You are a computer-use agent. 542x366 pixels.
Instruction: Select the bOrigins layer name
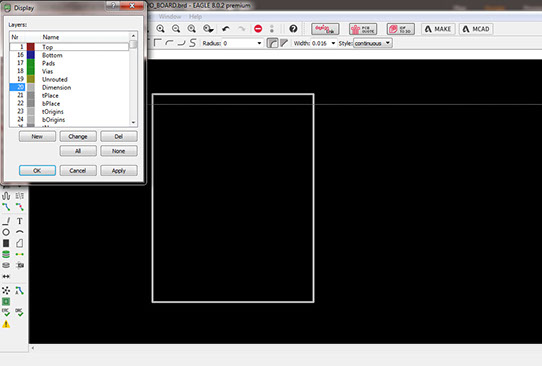(53, 120)
